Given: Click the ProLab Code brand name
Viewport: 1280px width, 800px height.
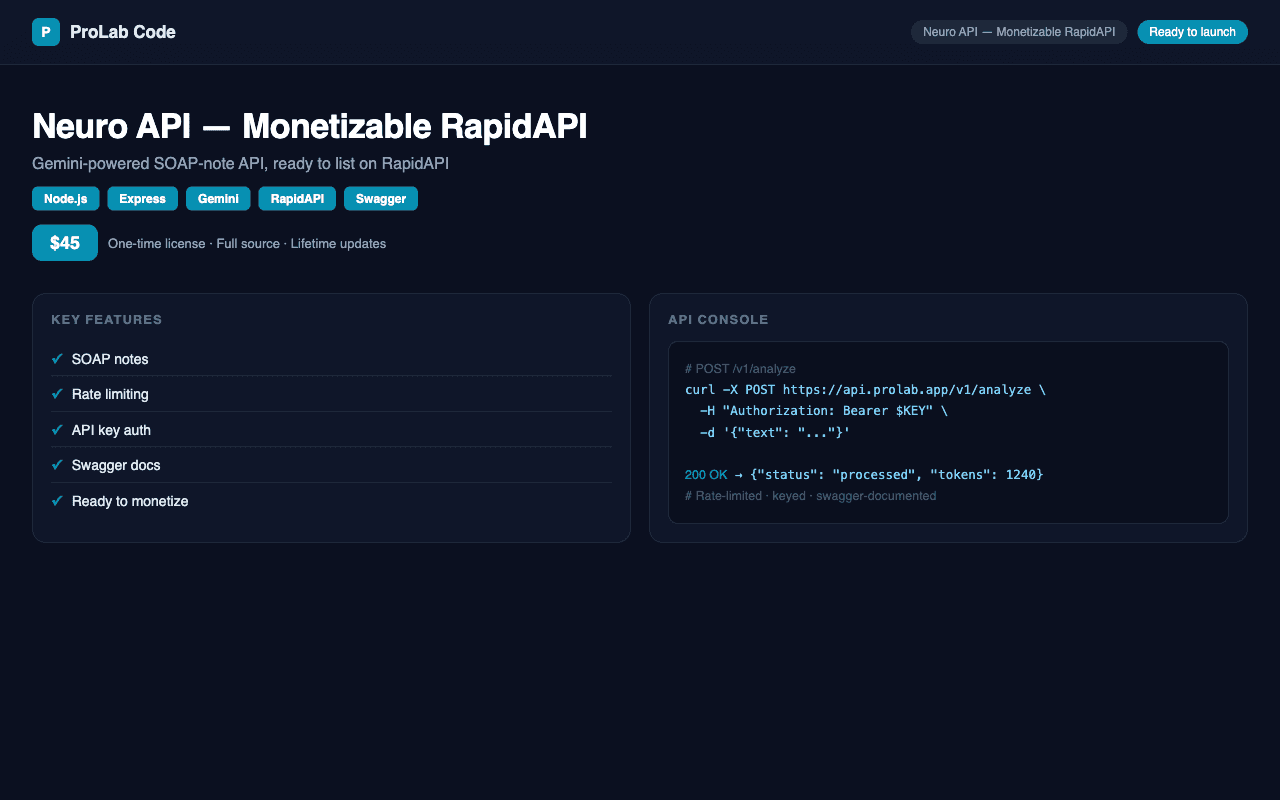Looking at the screenshot, I should 123,32.
